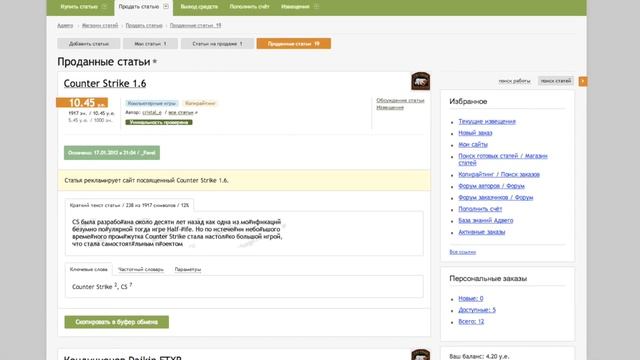Open 'Новые: 0' personal orders link
640x360 pixels.
[x=471, y=298]
